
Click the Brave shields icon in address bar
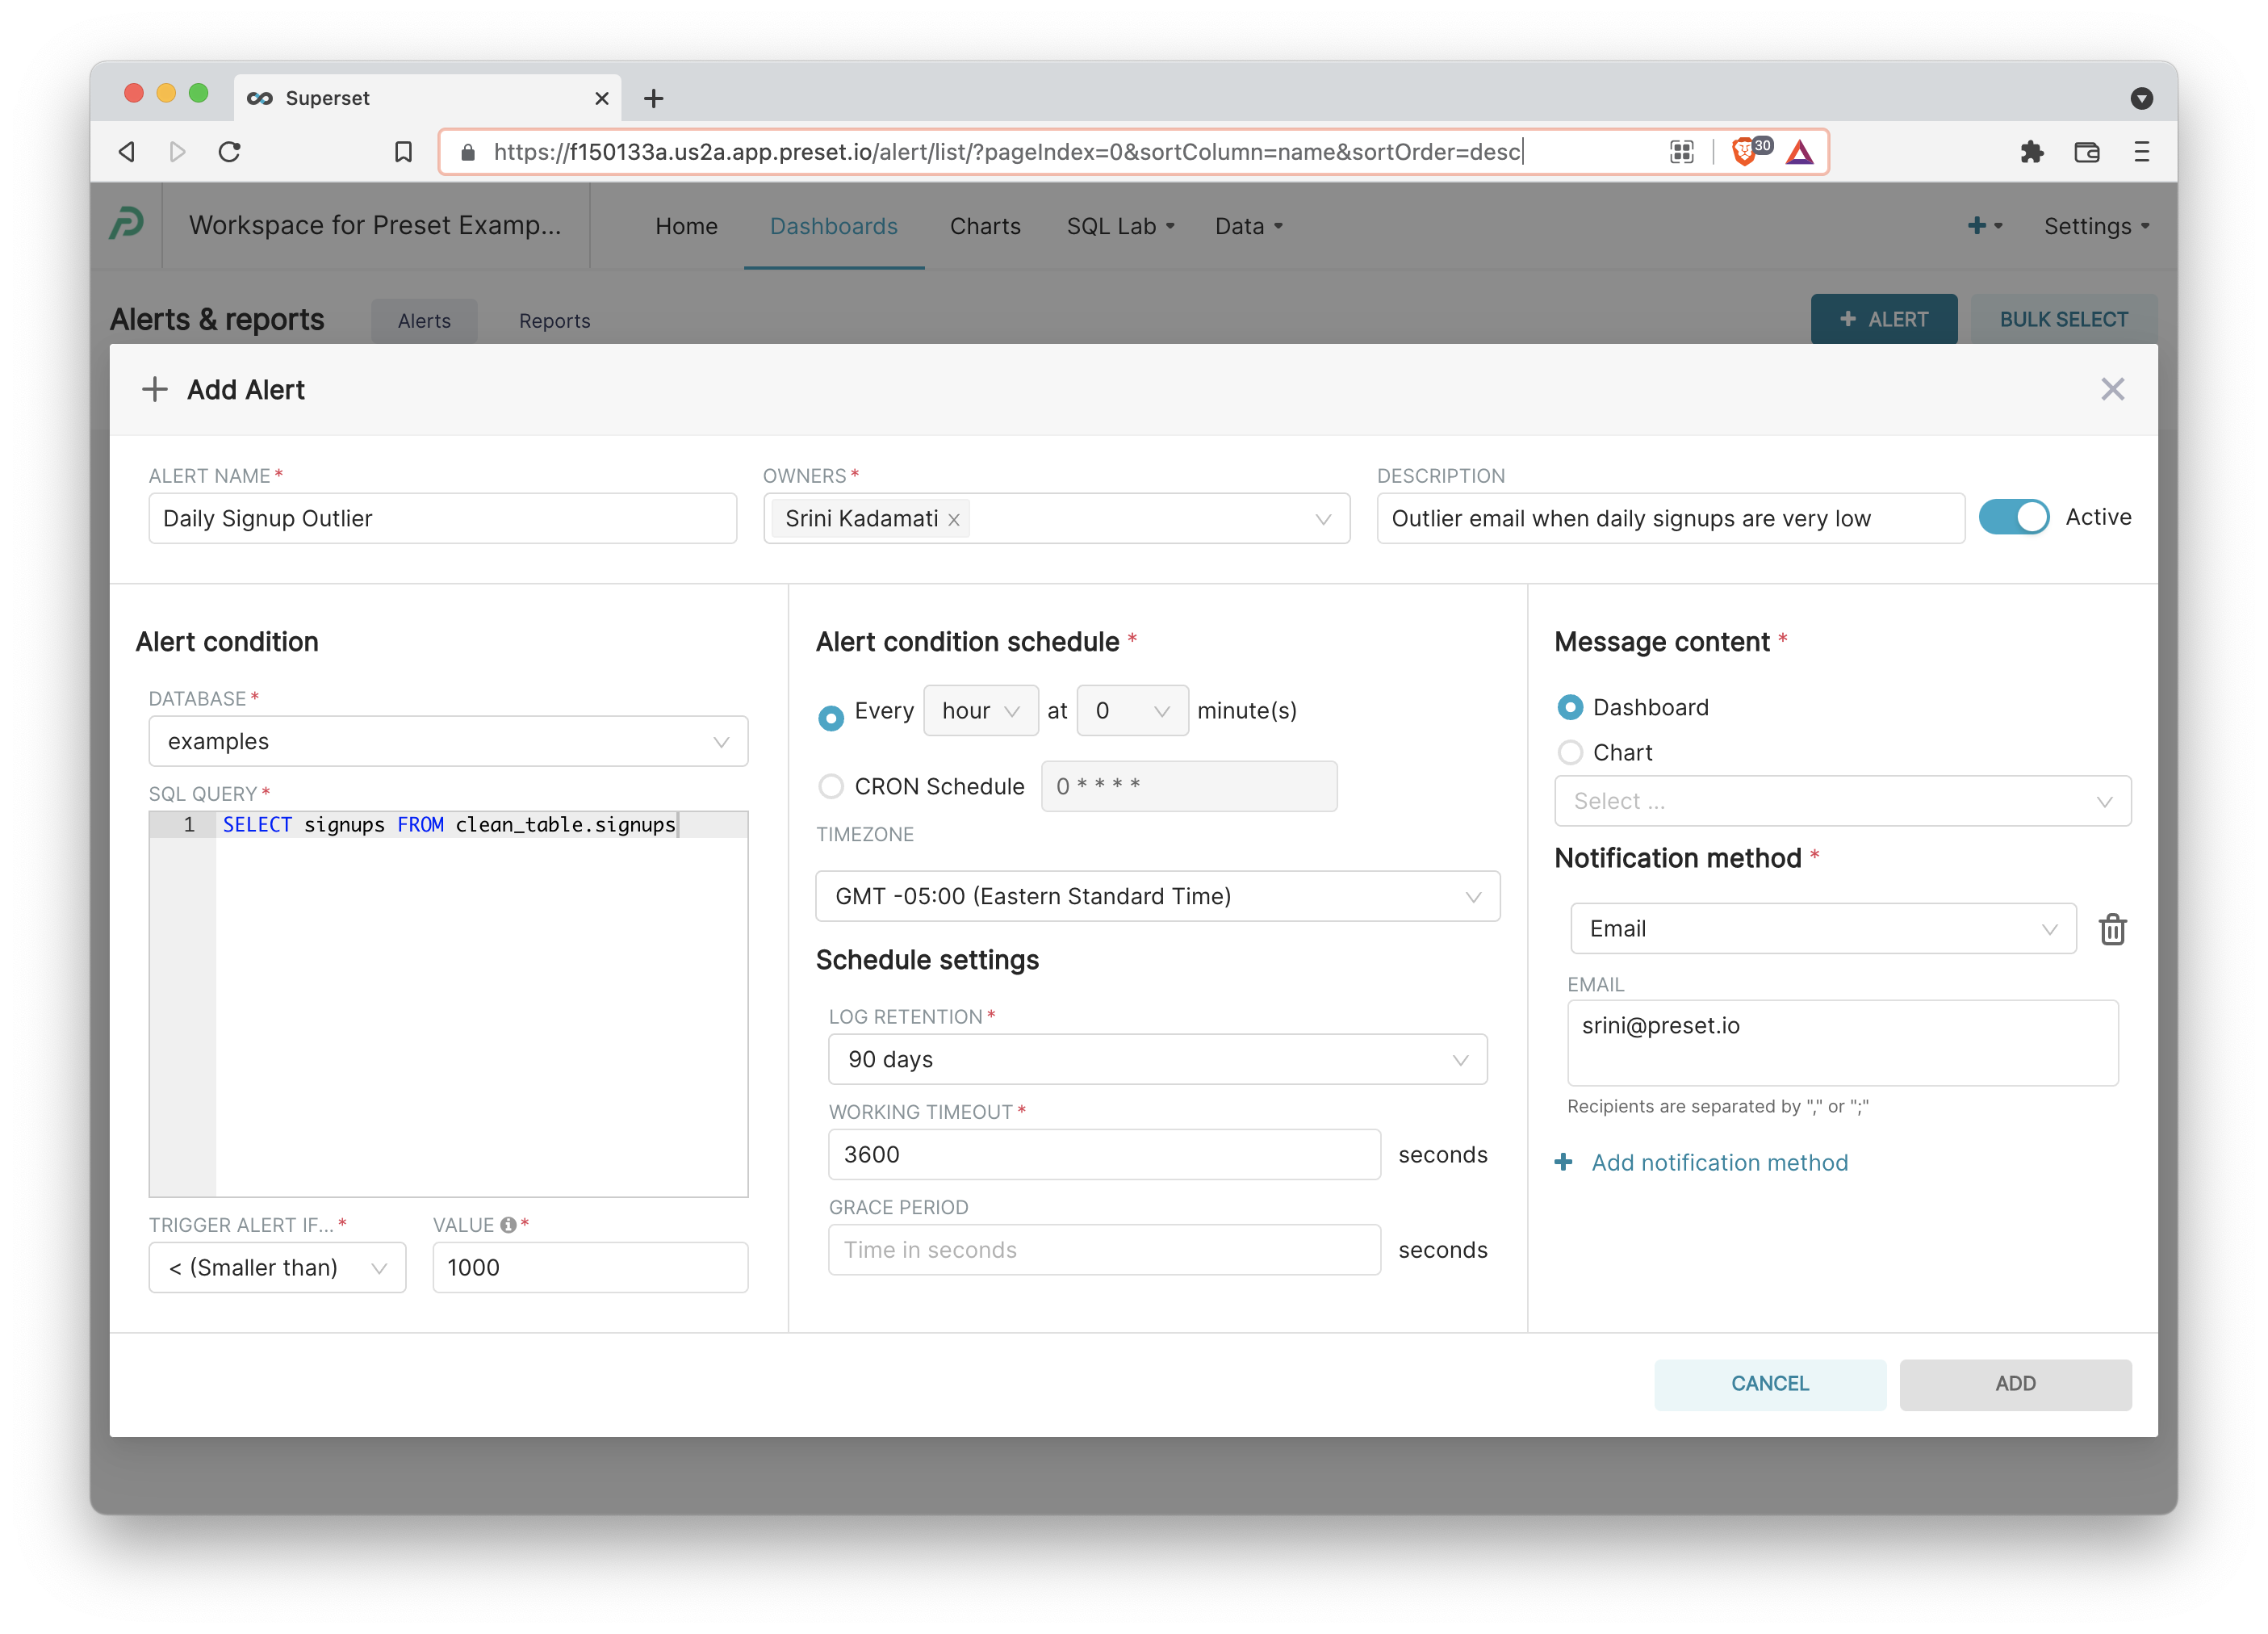pos(1744,152)
